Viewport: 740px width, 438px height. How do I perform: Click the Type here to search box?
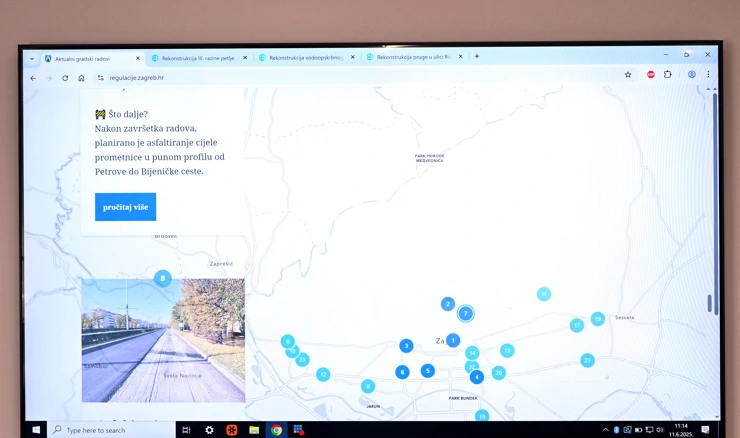coord(111,430)
